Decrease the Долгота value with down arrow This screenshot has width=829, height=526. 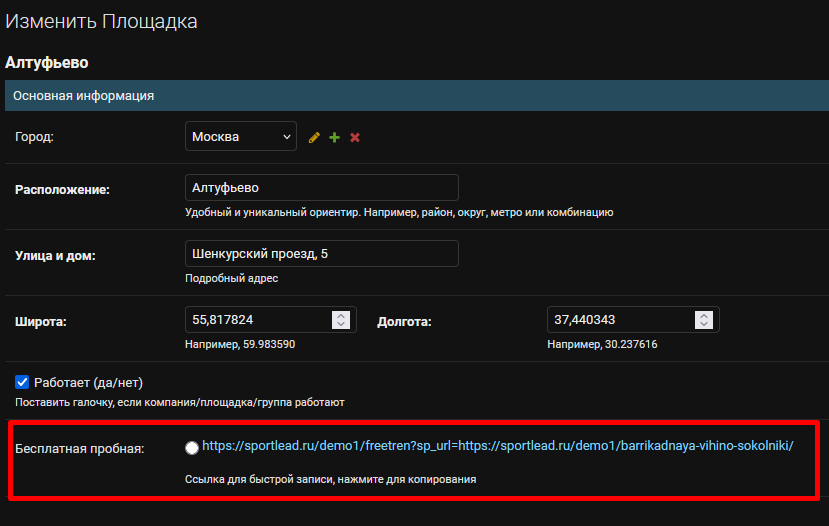point(704,324)
